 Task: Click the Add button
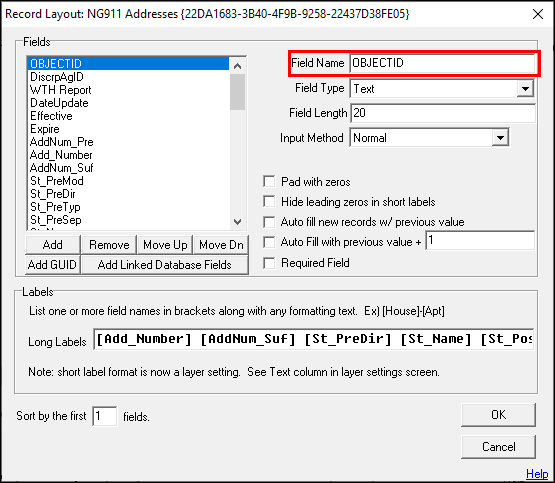point(53,245)
